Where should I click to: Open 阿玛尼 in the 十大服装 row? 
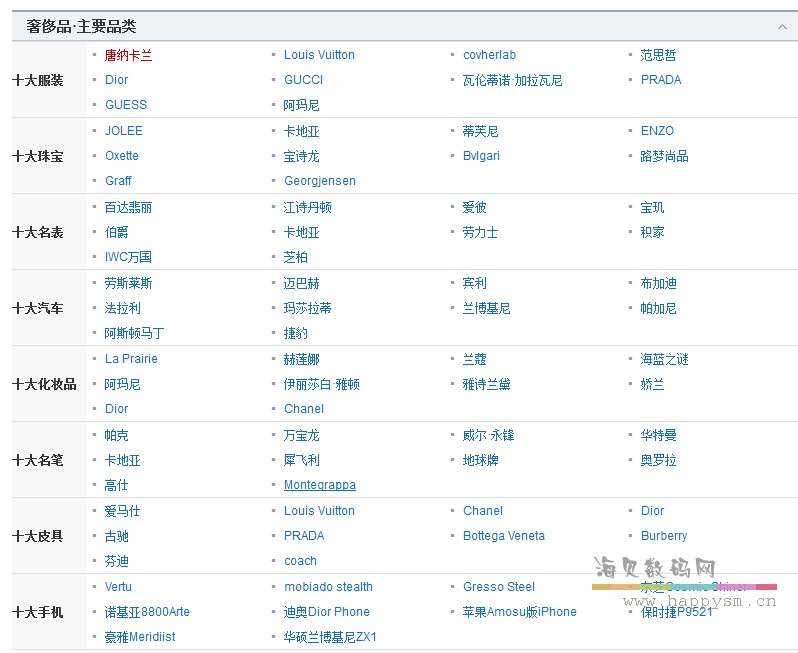[x=301, y=105]
